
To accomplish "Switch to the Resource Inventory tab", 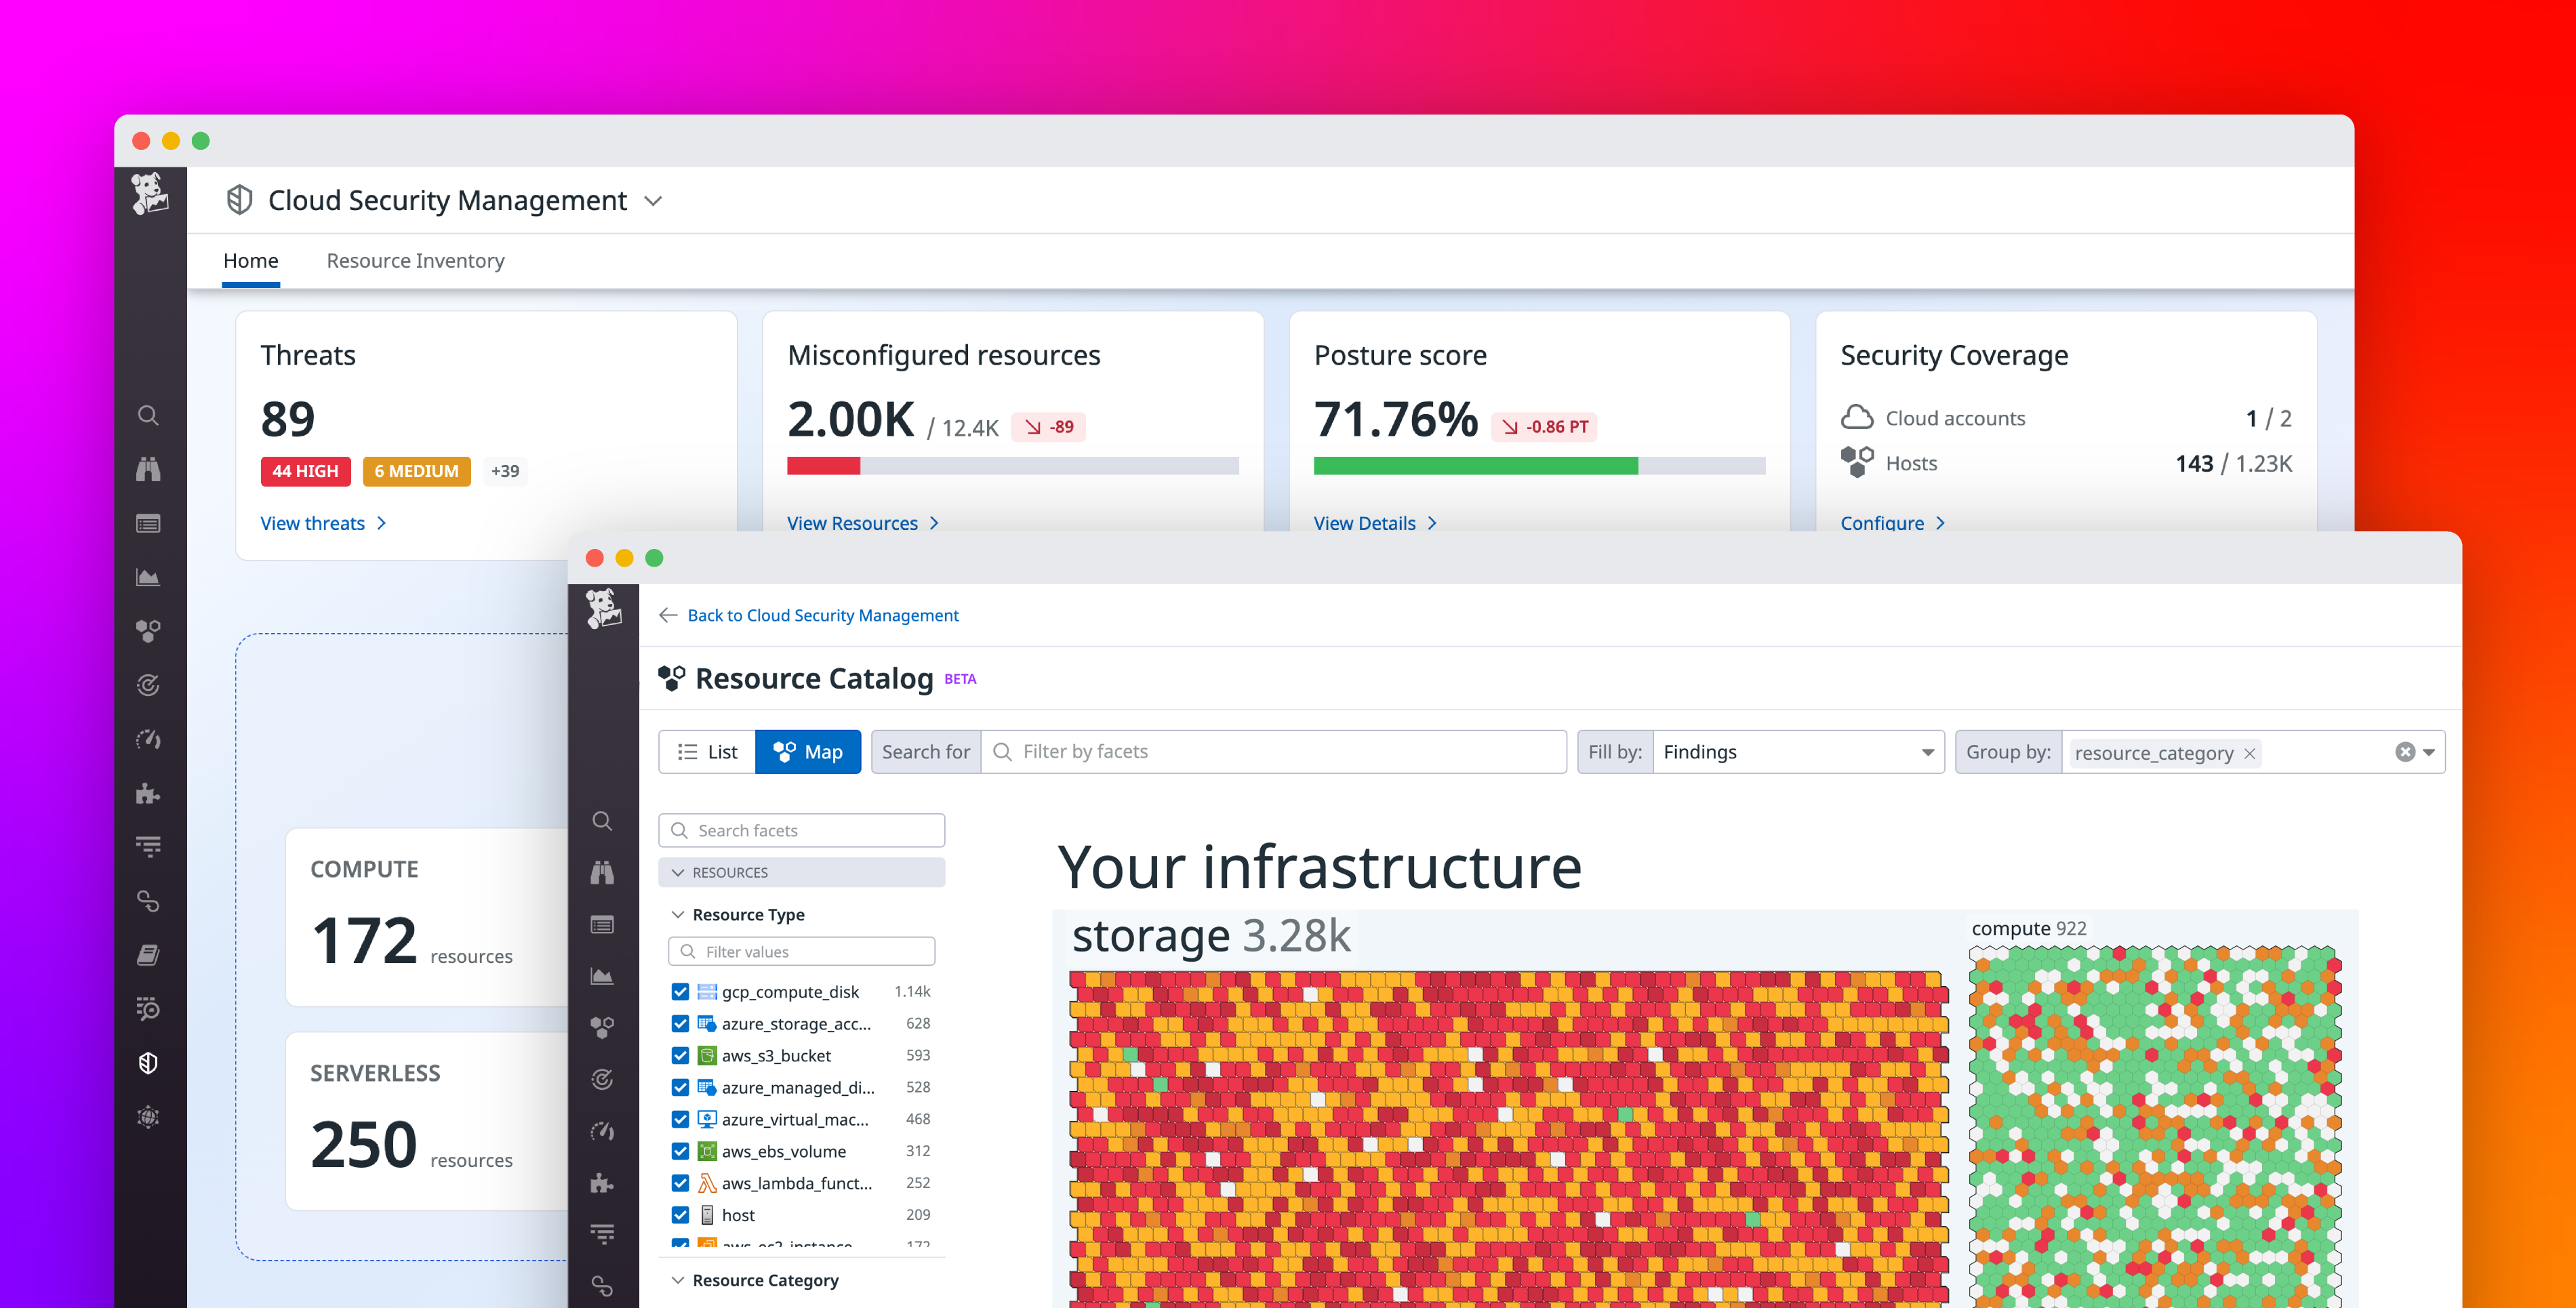I will tap(415, 260).
